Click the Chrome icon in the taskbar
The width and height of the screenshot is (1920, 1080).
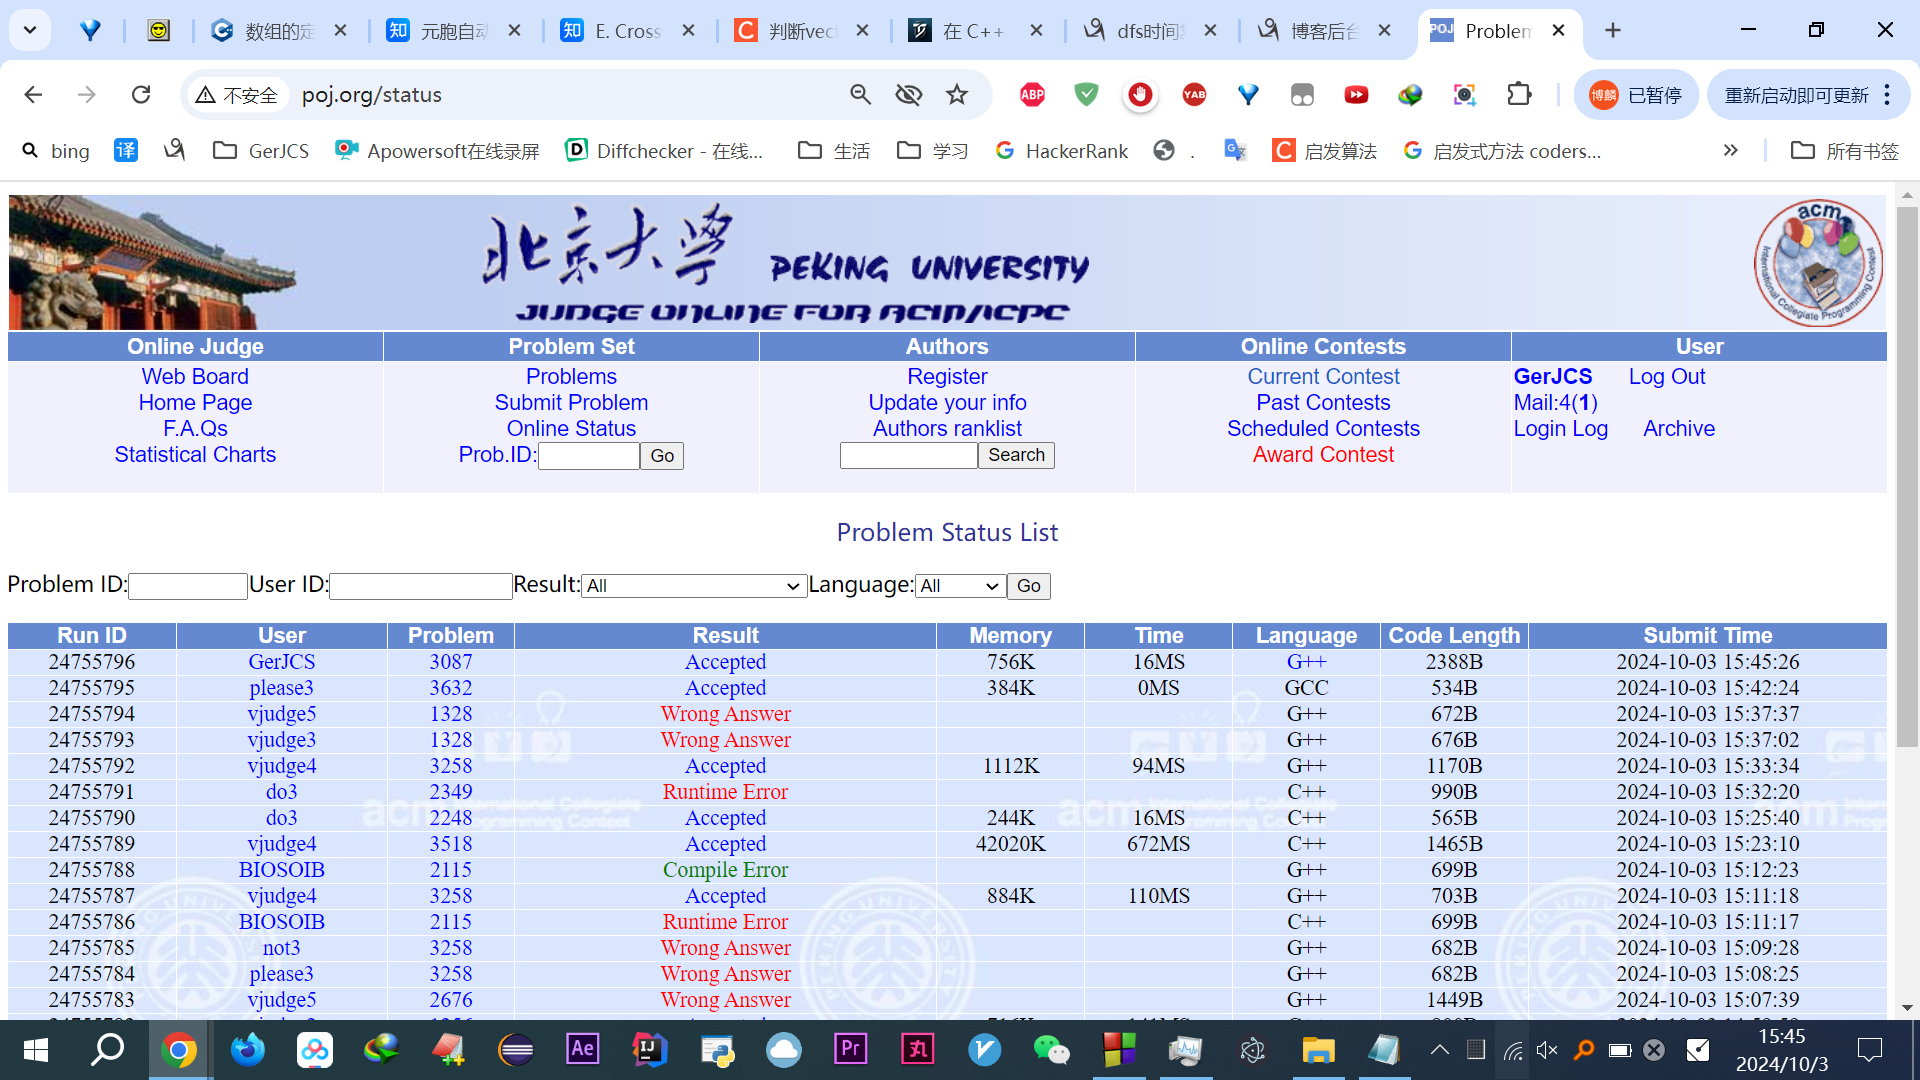179,1050
